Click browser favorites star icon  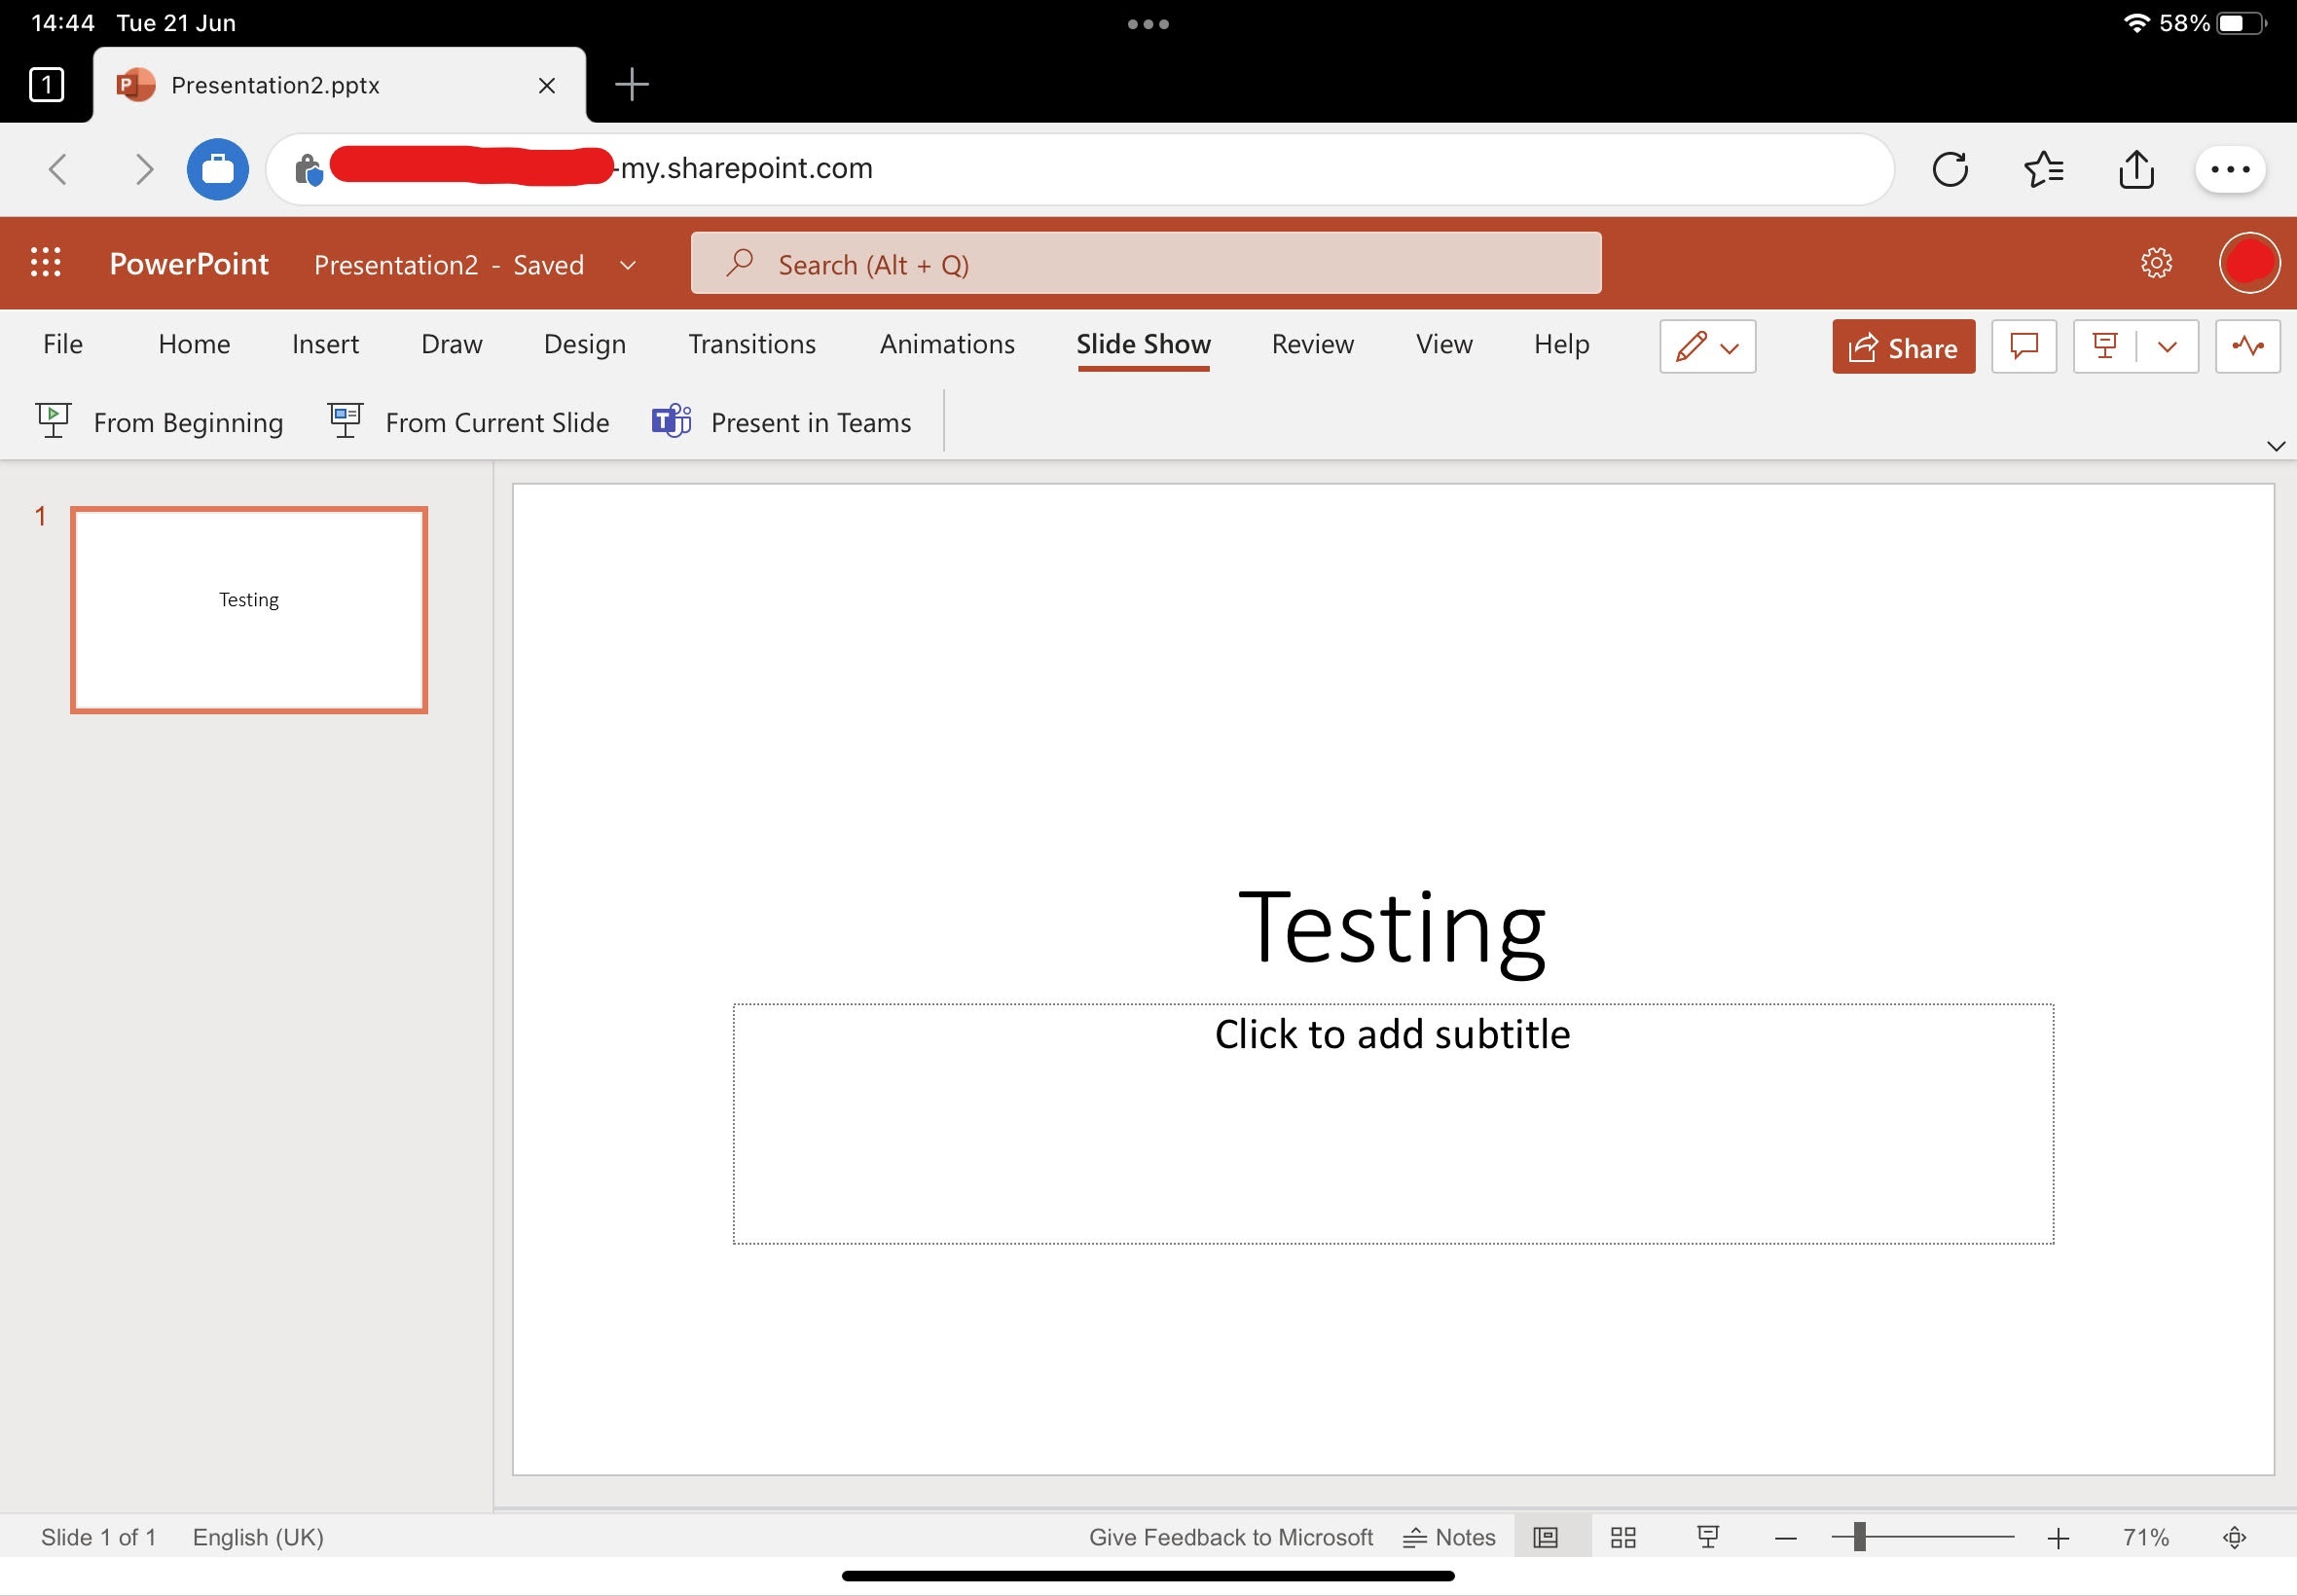[x=2043, y=169]
